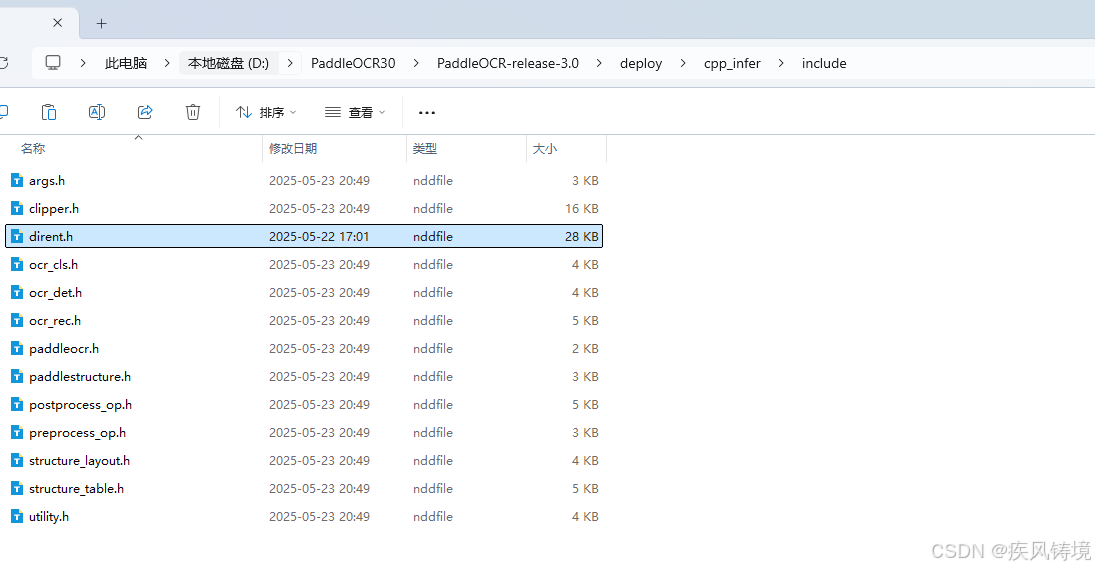Click the file icon of preprocess_op.h
Image resolution: width=1095 pixels, height=568 pixels.
[x=17, y=432]
